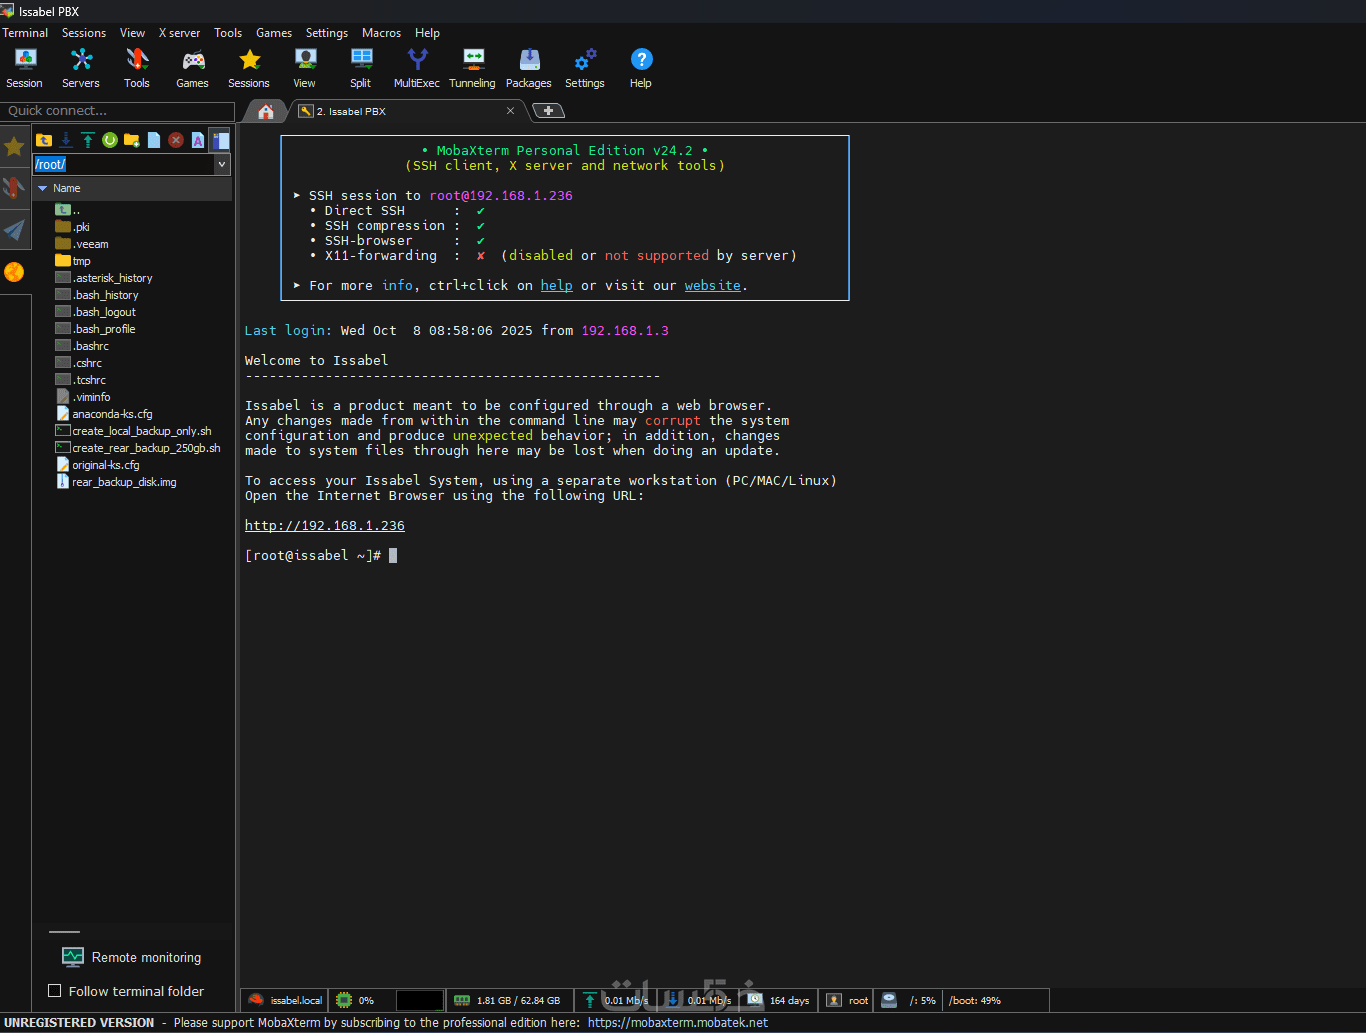Viewport: 1366px width, 1033px height.
Task: Click the Remote monitoring button
Action: 132,957
